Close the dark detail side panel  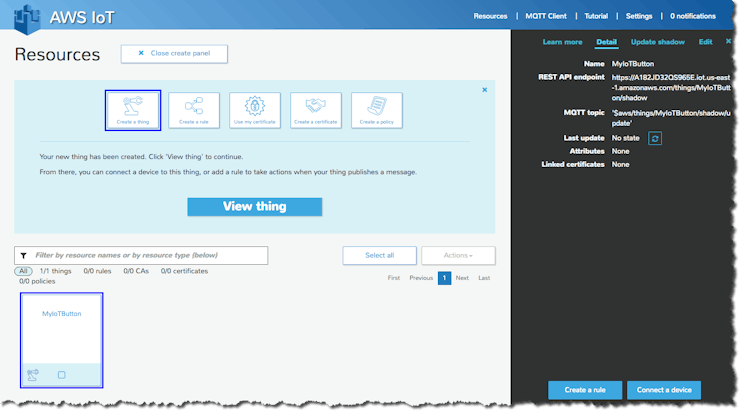pyautogui.click(x=728, y=42)
